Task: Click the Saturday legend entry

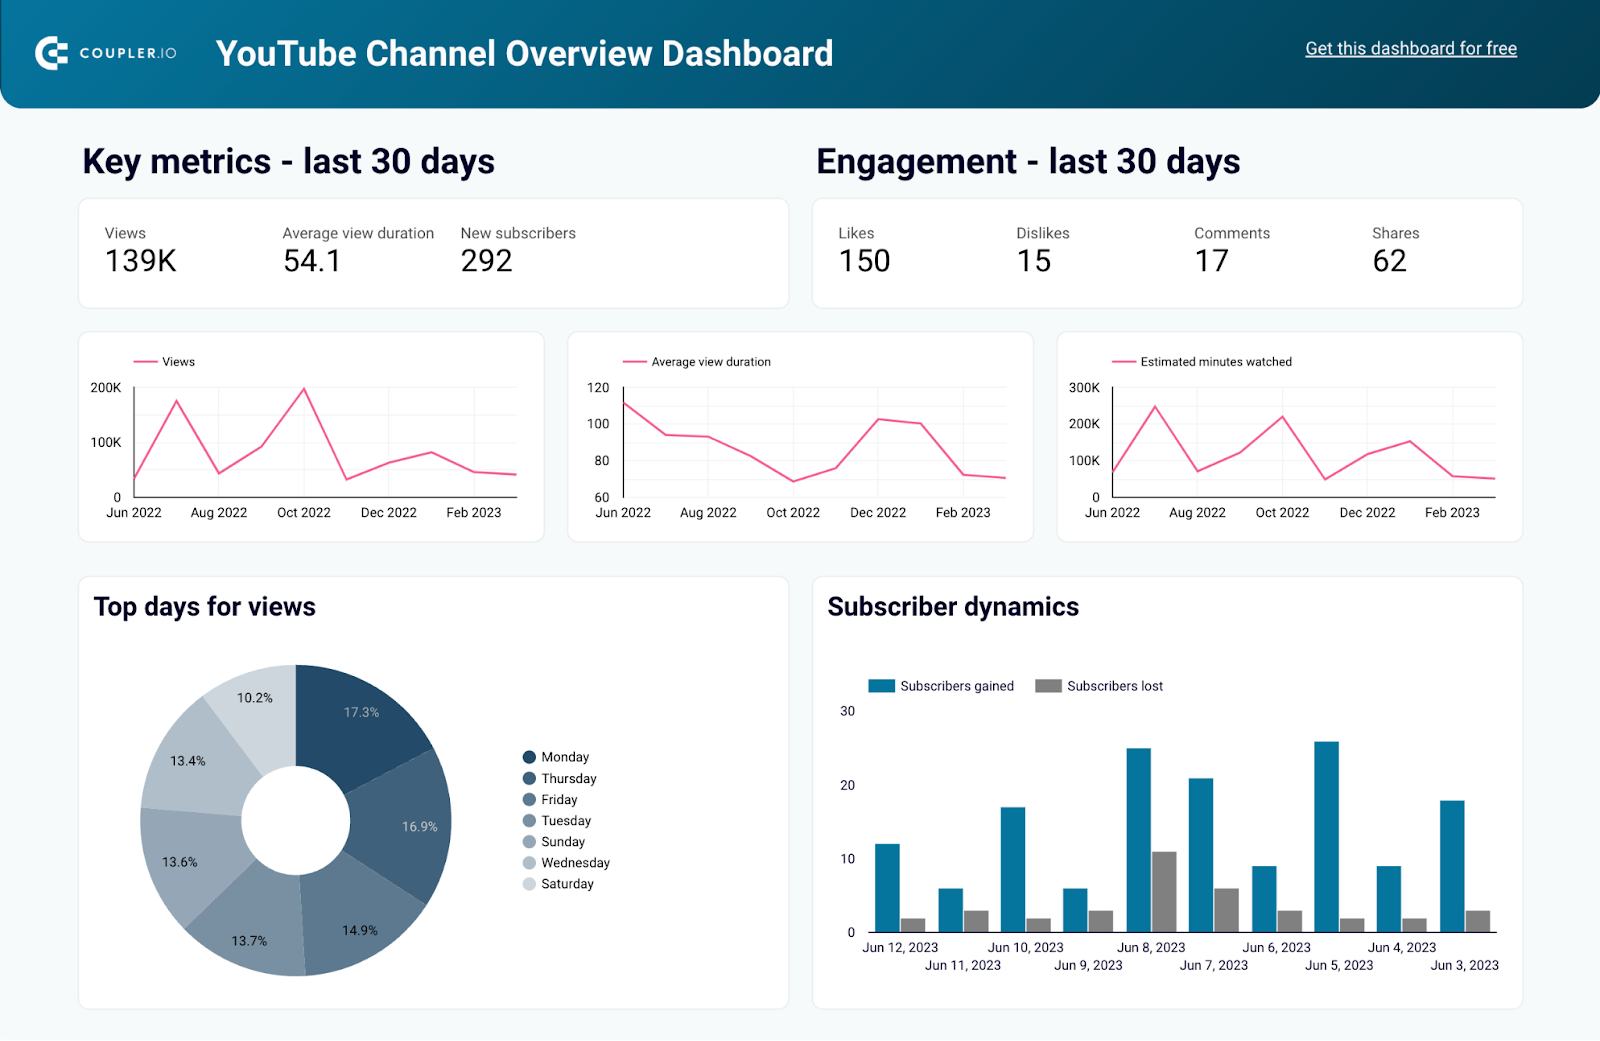Action: (x=568, y=883)
